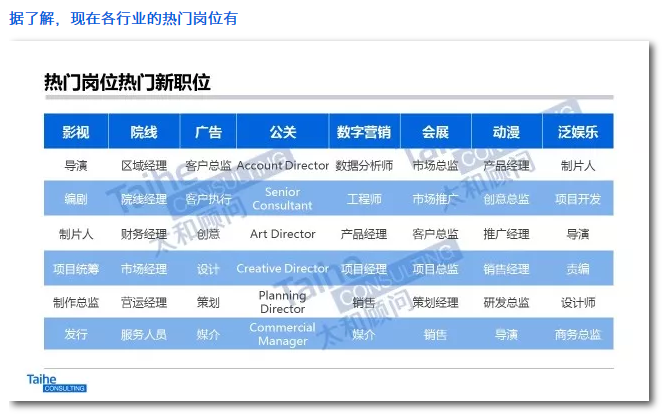This screenshot has height=416, width=664.
Task: Click the 项目统筹 cell
Action: [76, 269]
